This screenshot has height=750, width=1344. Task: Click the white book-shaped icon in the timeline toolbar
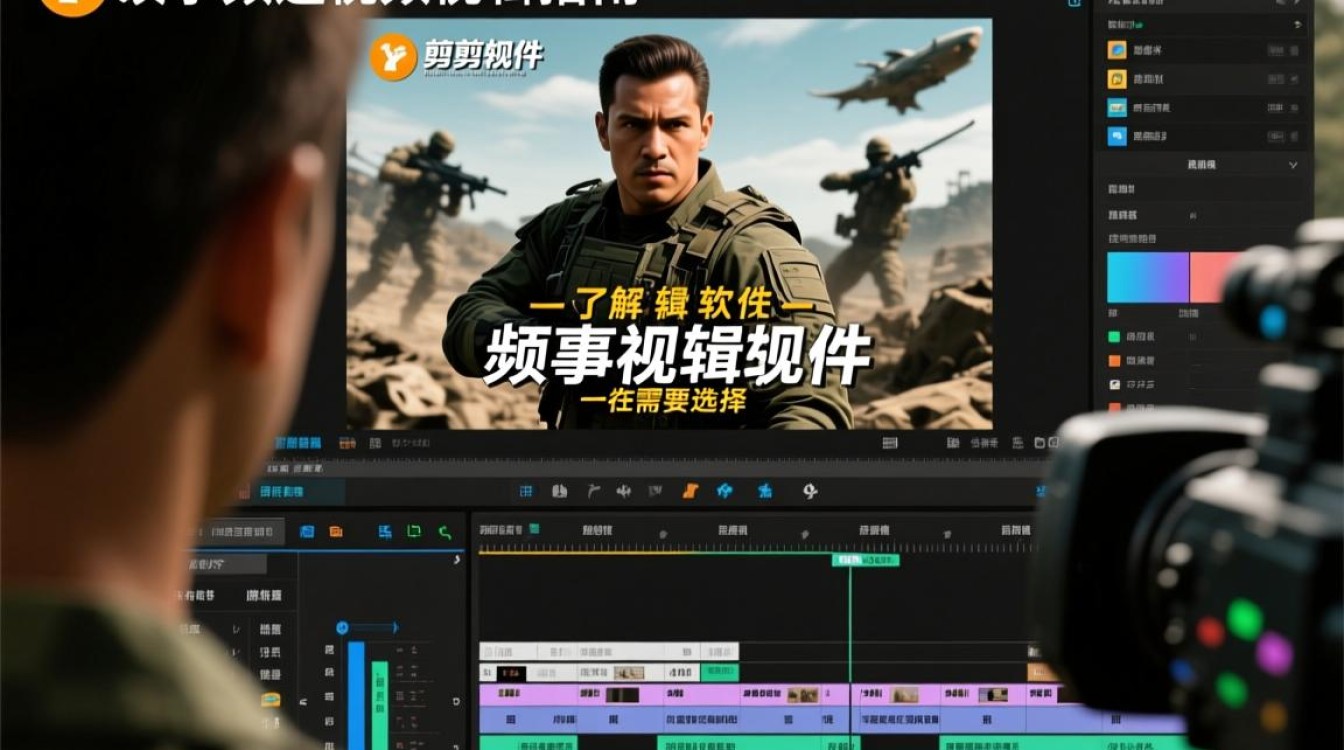click(560, 491)
